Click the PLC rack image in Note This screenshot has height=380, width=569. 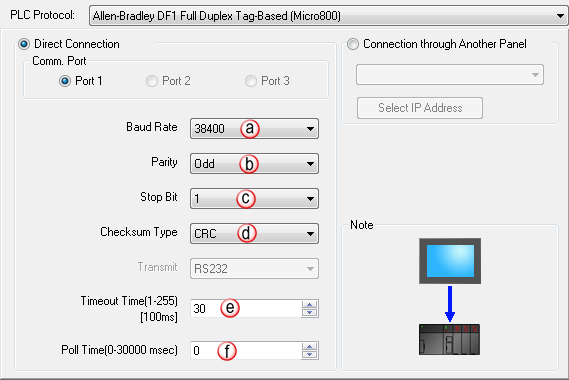(449, 339)
